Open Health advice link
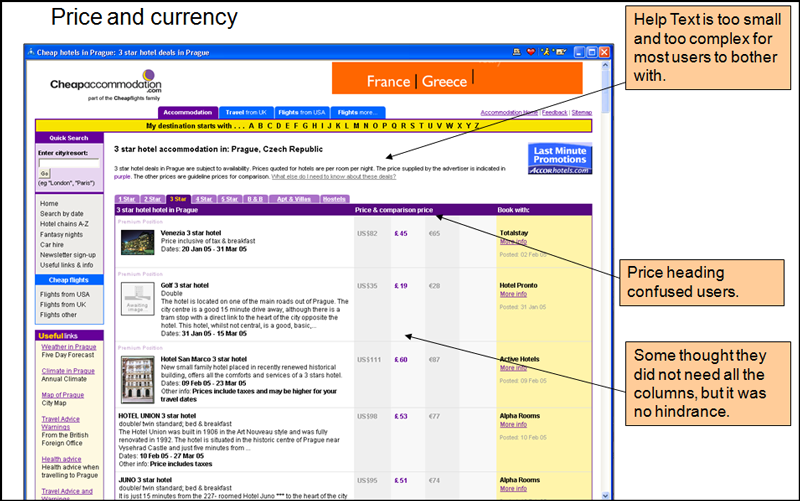This screenshot has height=501, width=800. [61, 459]
